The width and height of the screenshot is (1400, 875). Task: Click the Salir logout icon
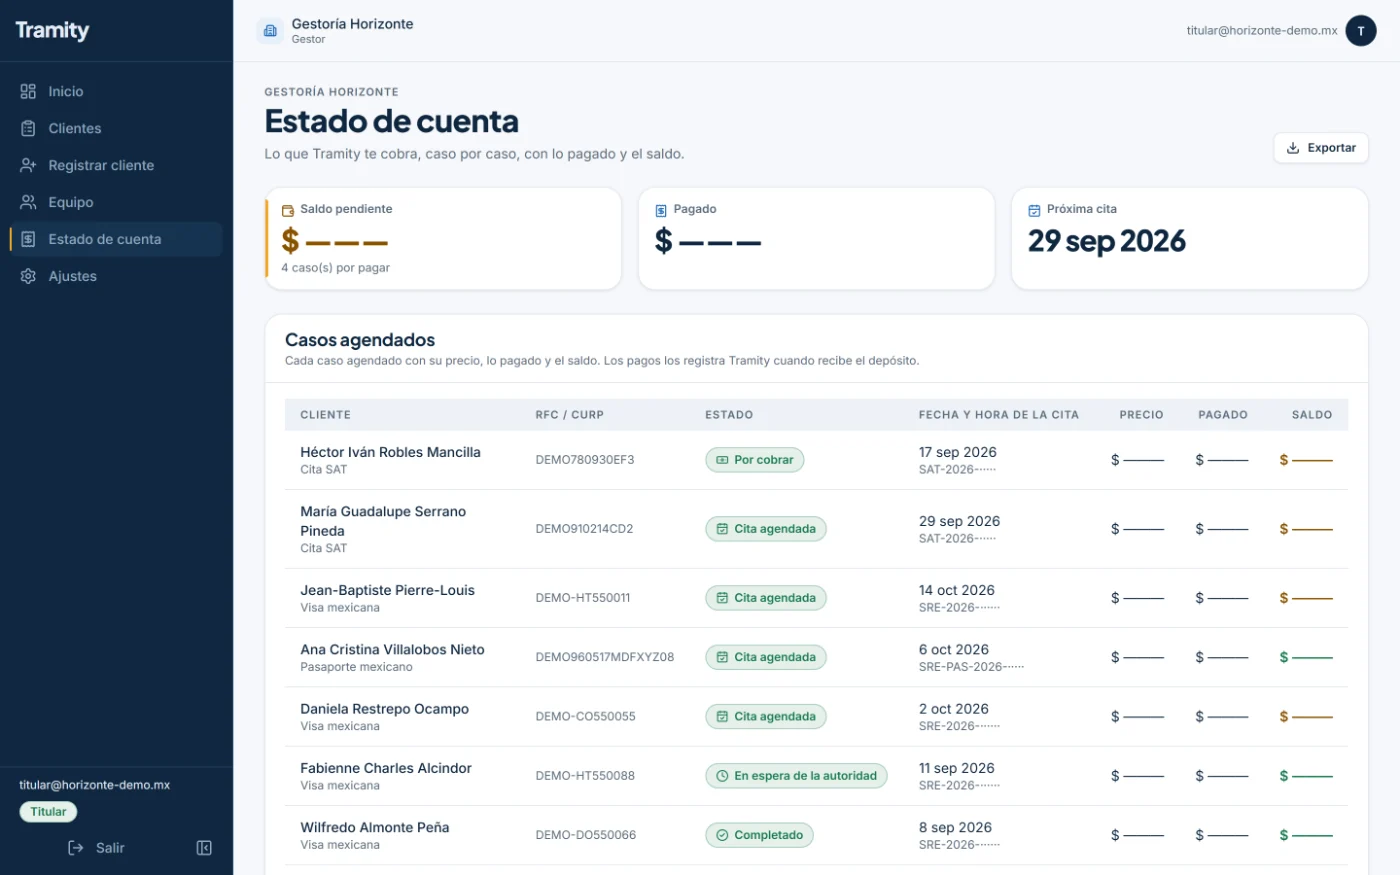(x=76, y=848)
